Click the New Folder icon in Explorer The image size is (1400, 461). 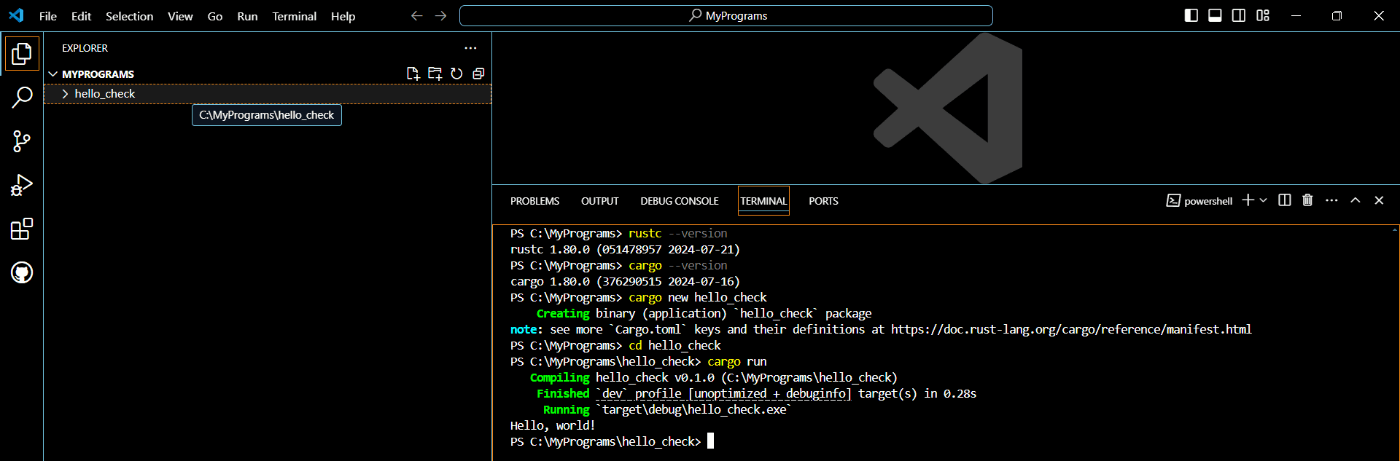tap(435, 74)
